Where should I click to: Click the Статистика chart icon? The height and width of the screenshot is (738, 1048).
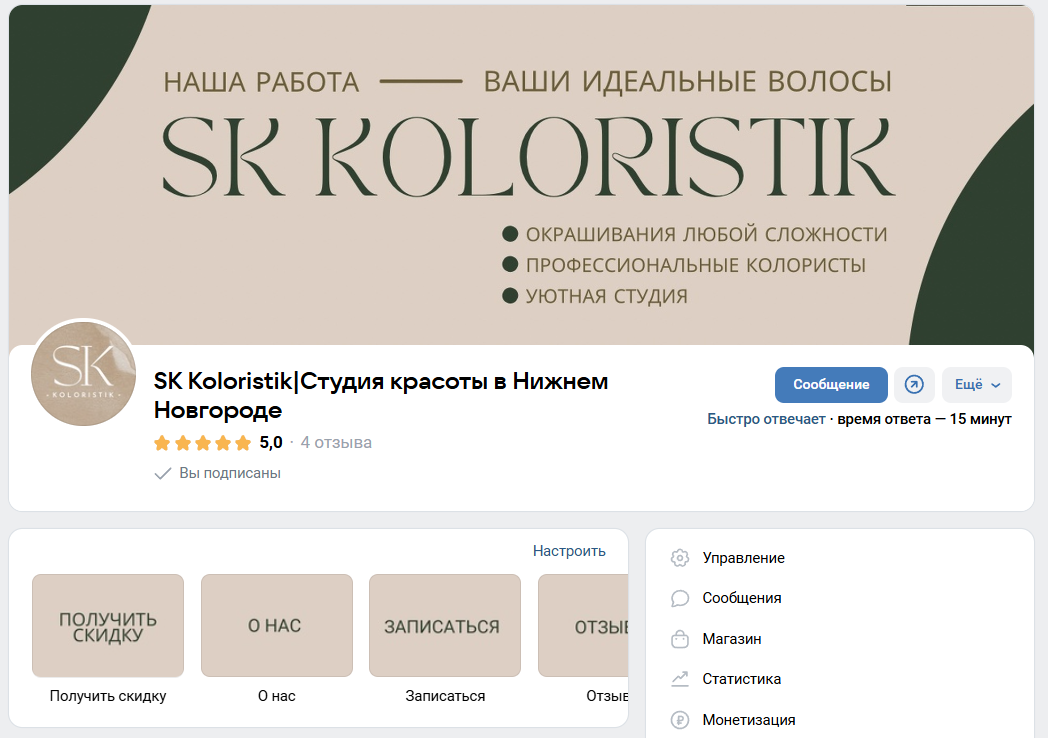point(680,679)
